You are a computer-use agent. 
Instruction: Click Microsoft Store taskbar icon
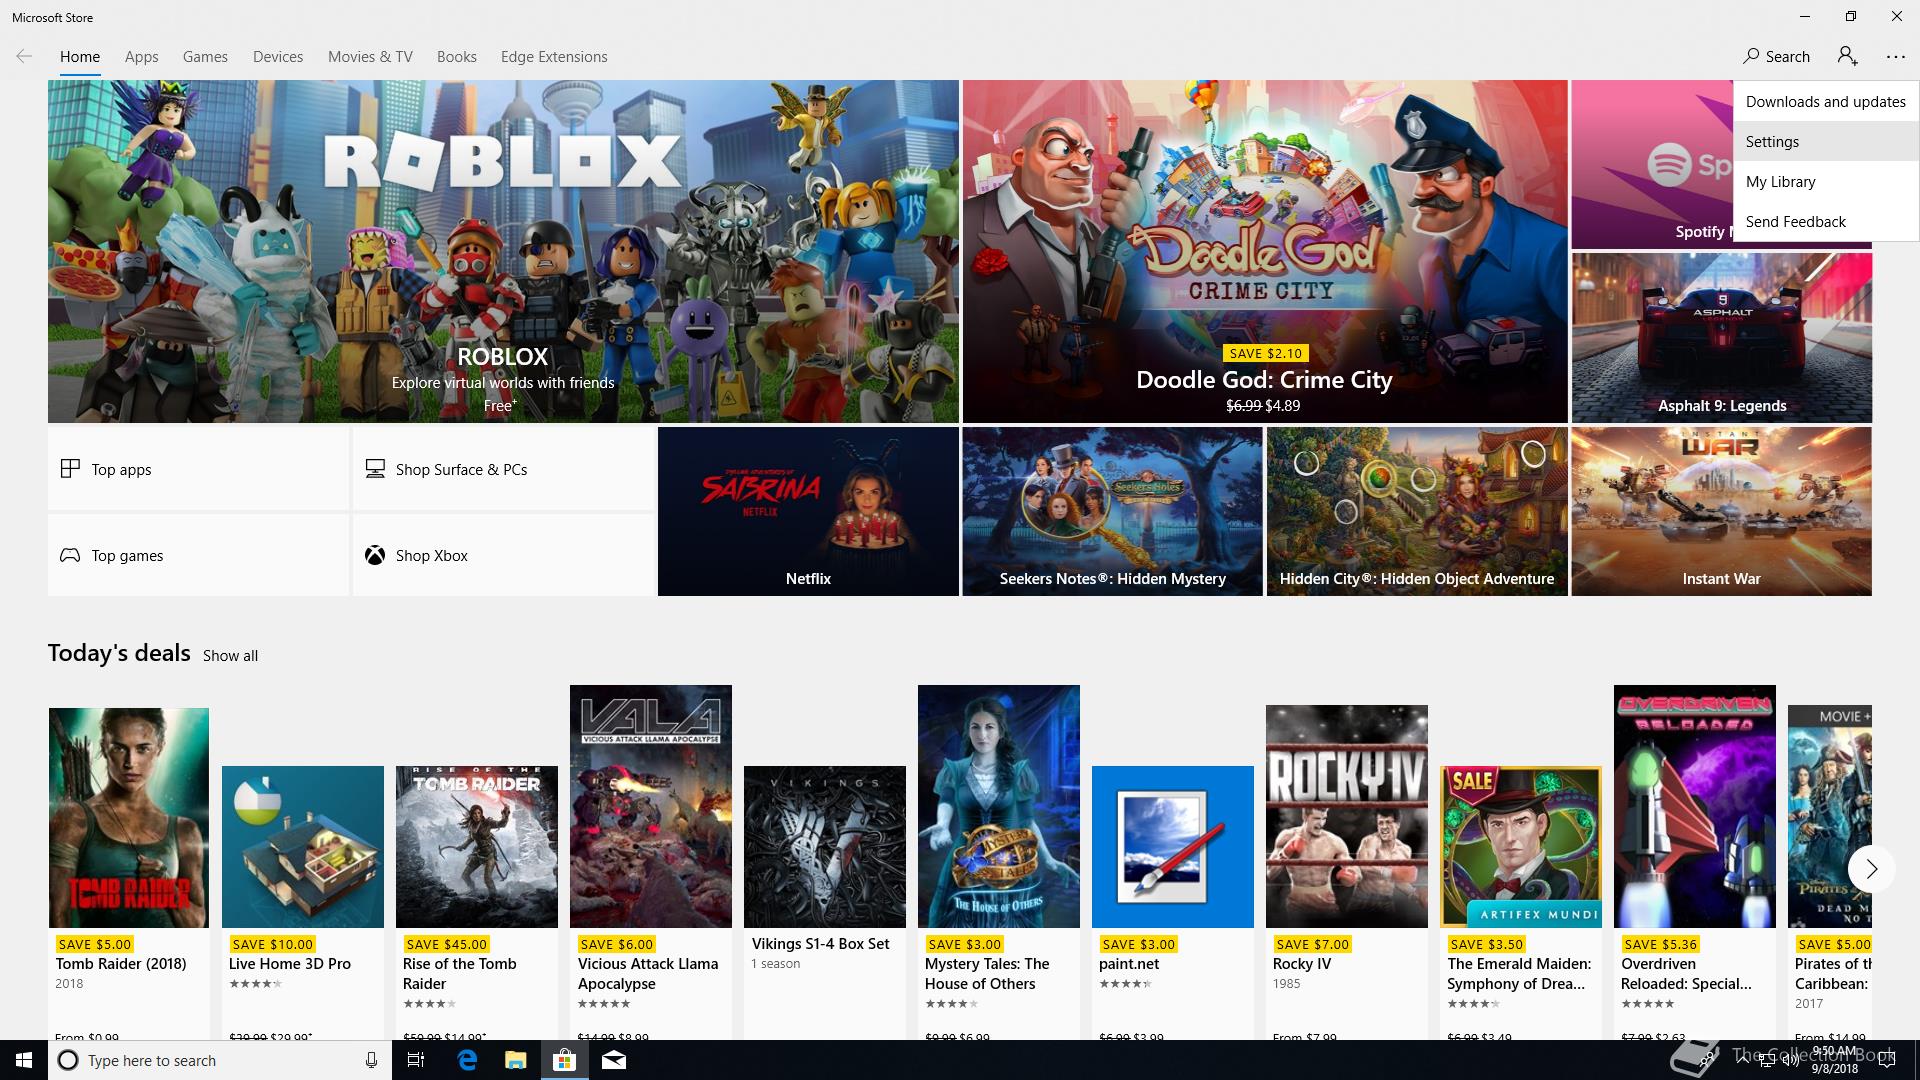click(564, 1060)
